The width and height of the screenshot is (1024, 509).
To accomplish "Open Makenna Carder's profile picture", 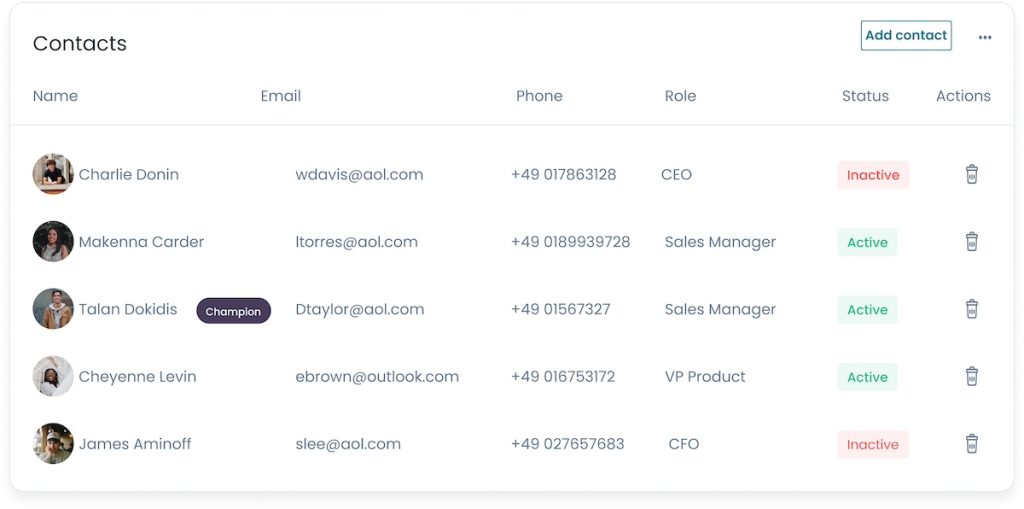I will click(x=53, y=242).
